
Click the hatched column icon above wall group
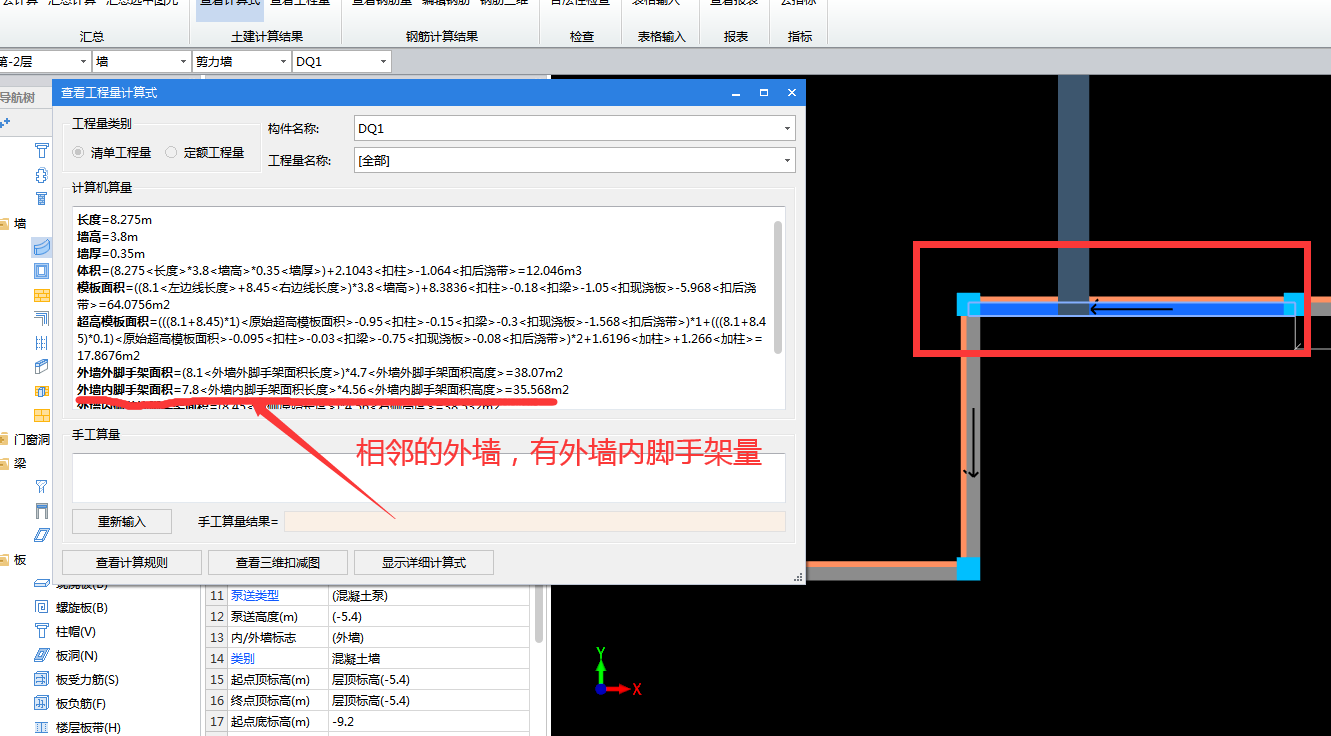42,198
